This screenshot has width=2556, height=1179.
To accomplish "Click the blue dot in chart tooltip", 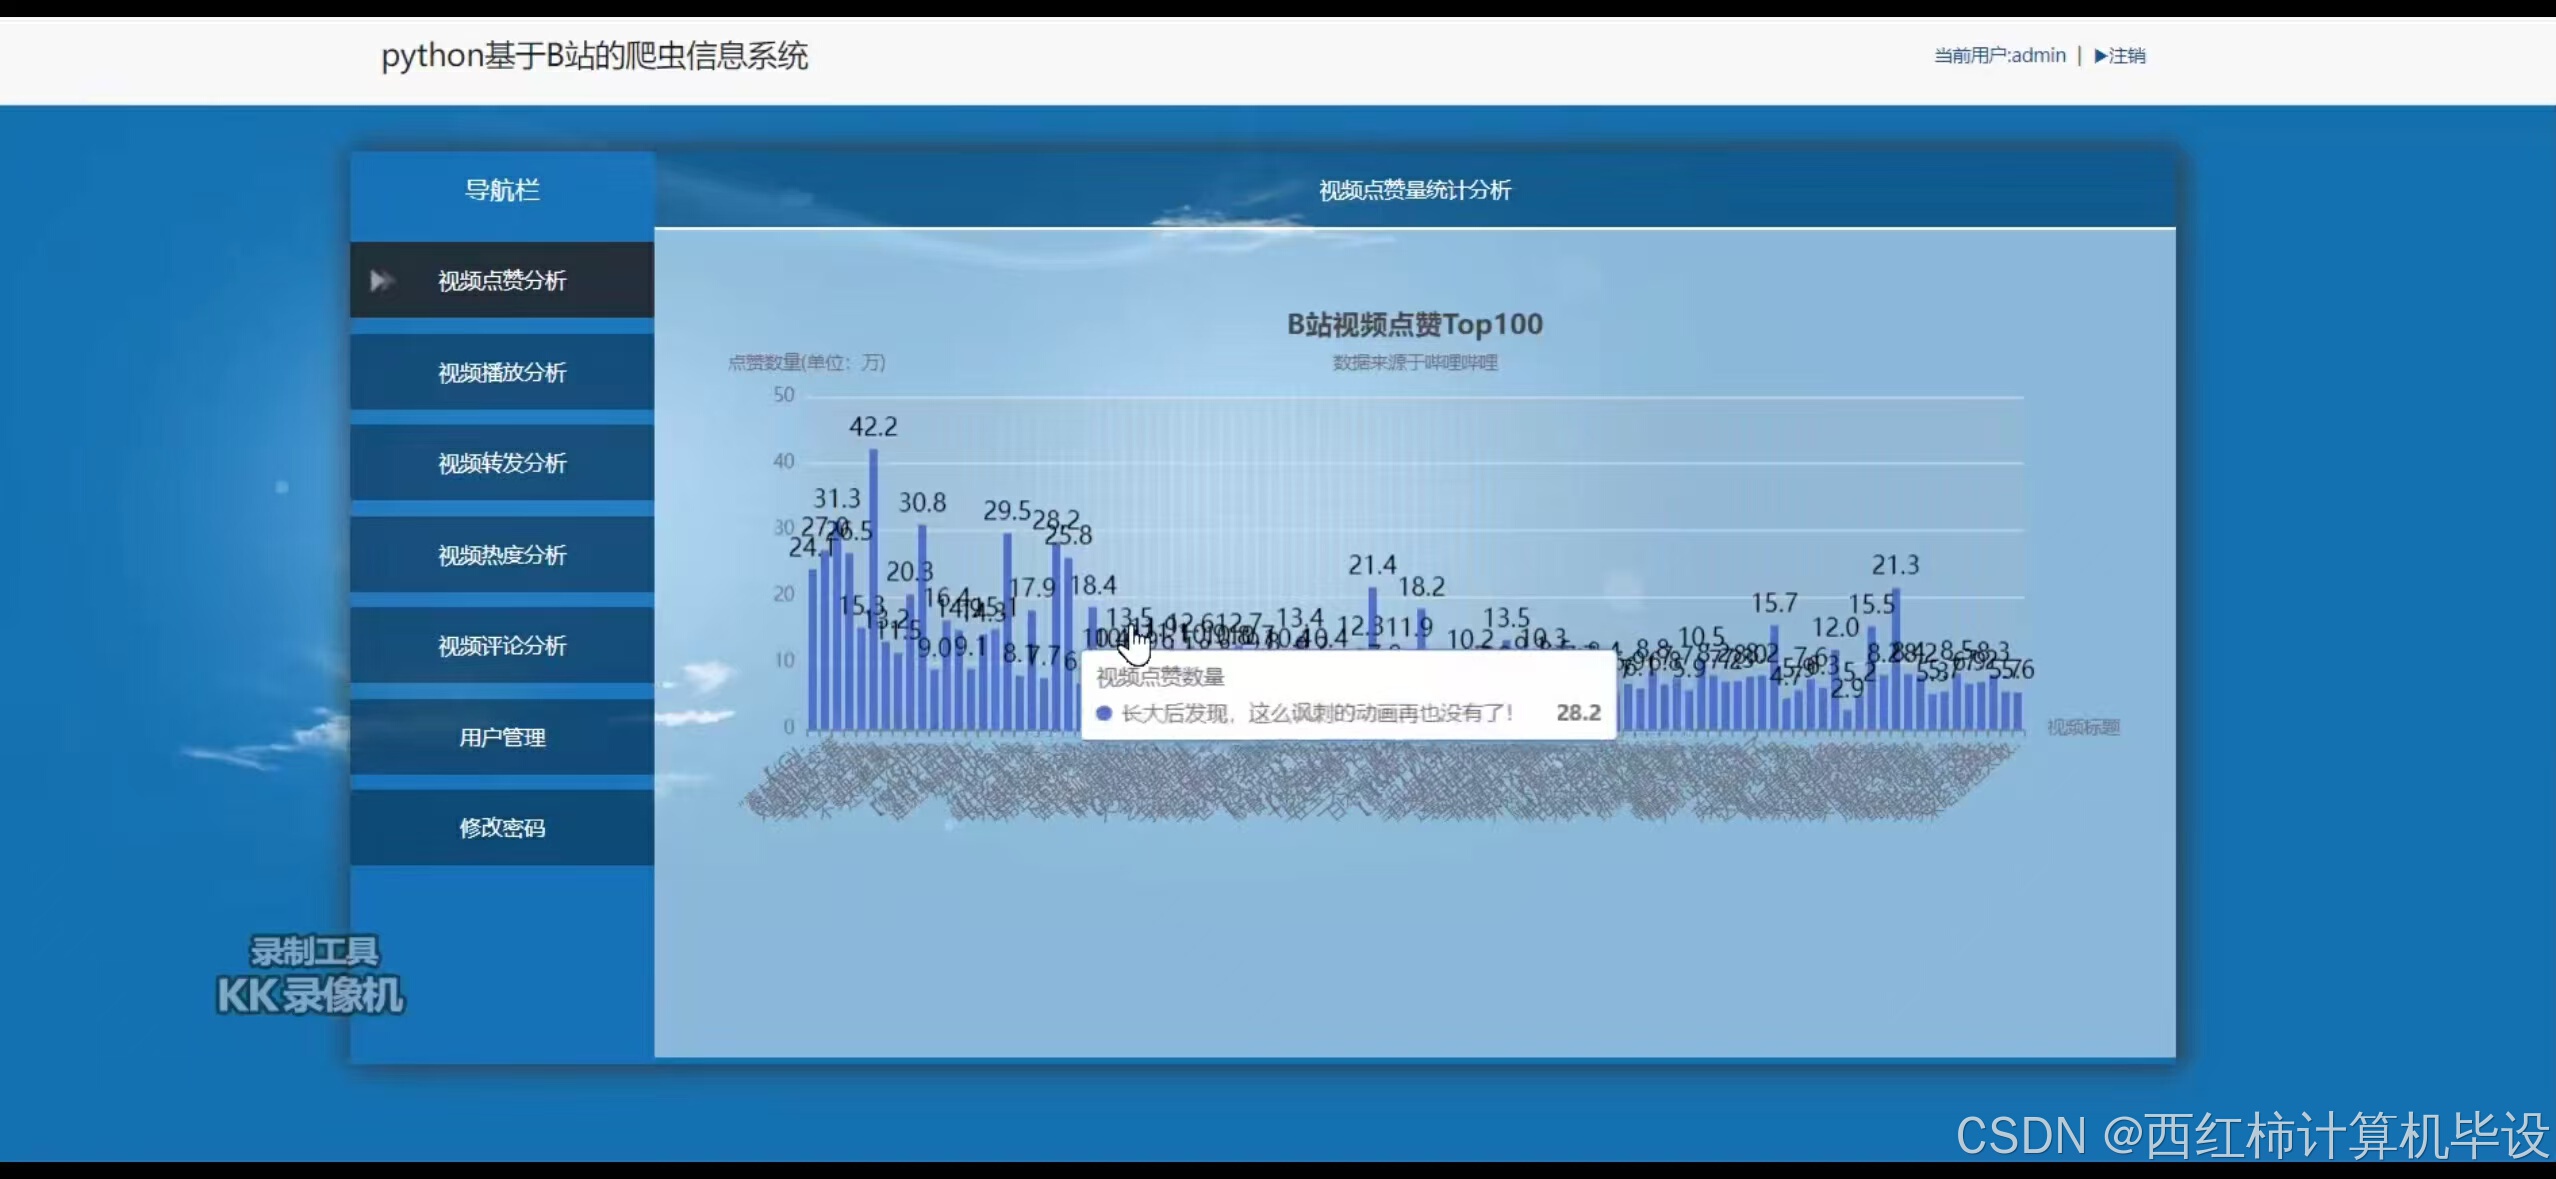I will pyautogui.click(x=1104, y=713).
